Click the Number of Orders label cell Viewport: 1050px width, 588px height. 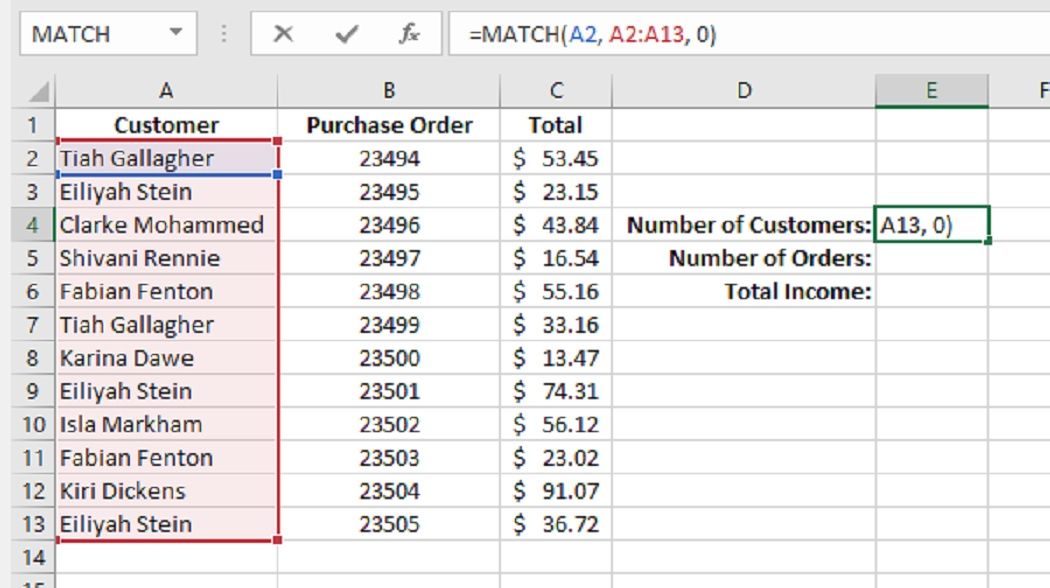tap(743, 259)
